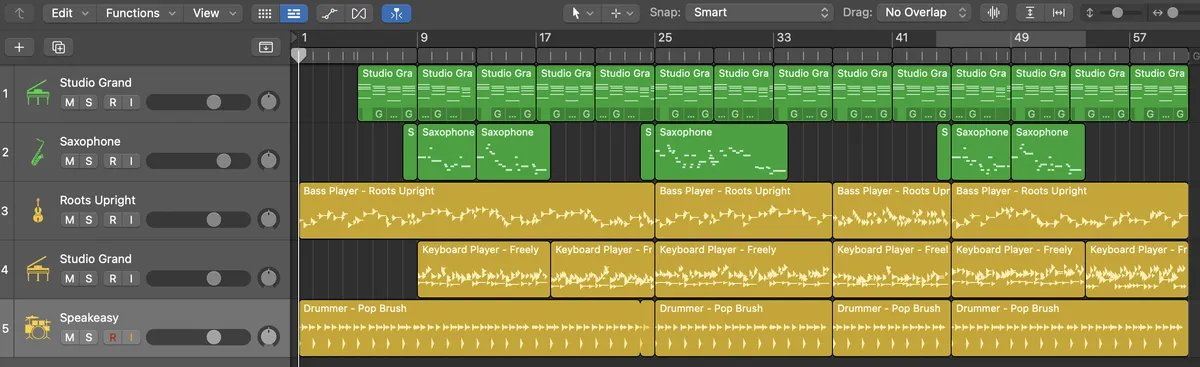
Task: Click the Catch Playhead button
Action: (396, 13)
